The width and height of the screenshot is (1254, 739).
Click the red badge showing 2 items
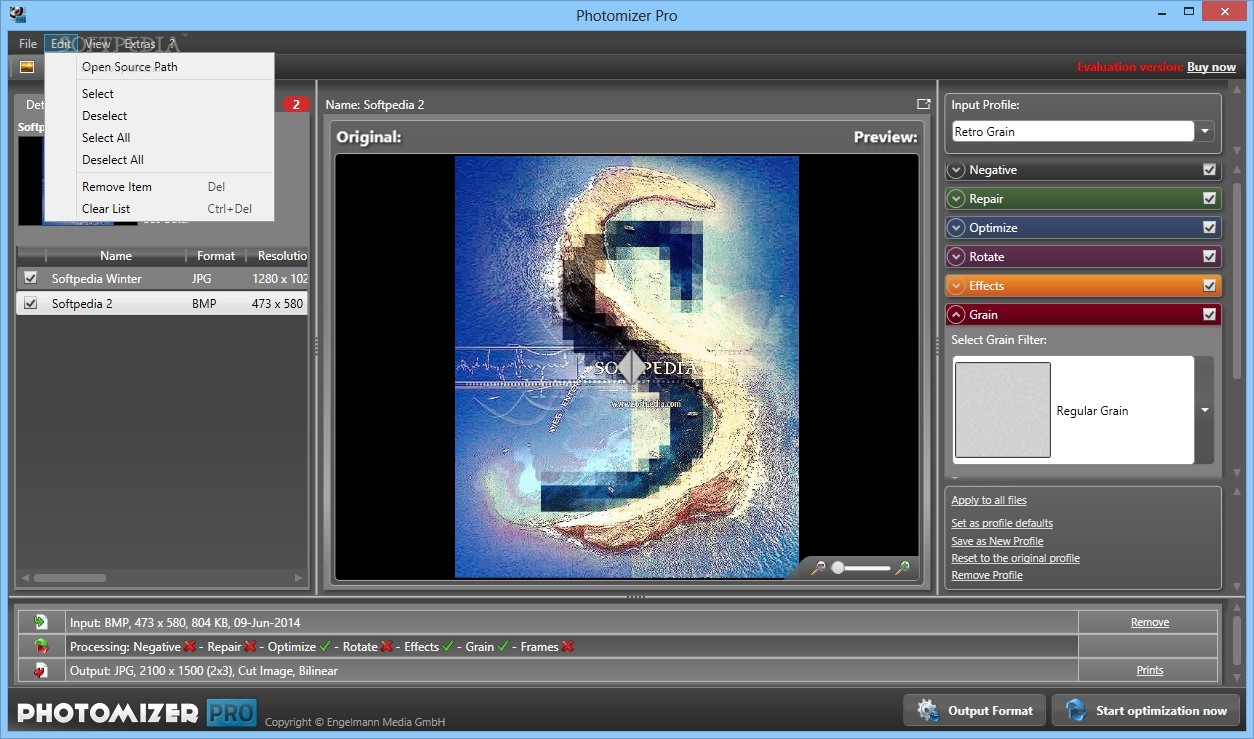click(x=296, y=104)
